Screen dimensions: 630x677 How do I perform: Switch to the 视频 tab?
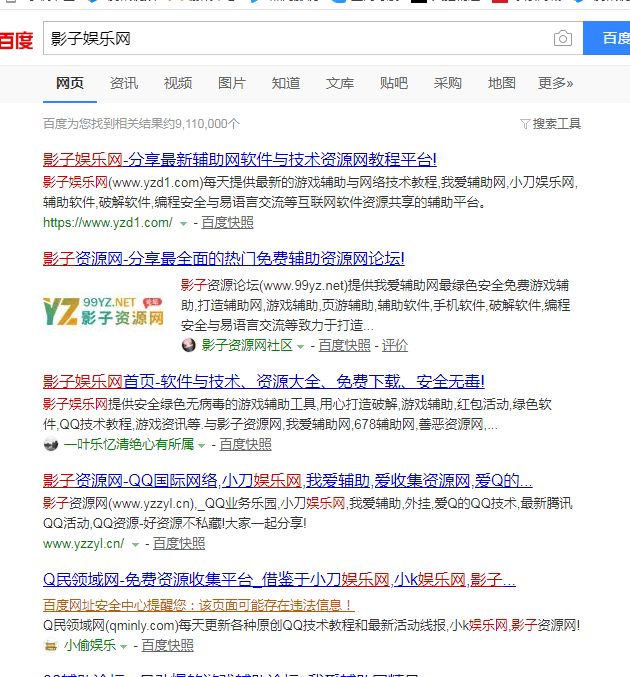[178, 83]
